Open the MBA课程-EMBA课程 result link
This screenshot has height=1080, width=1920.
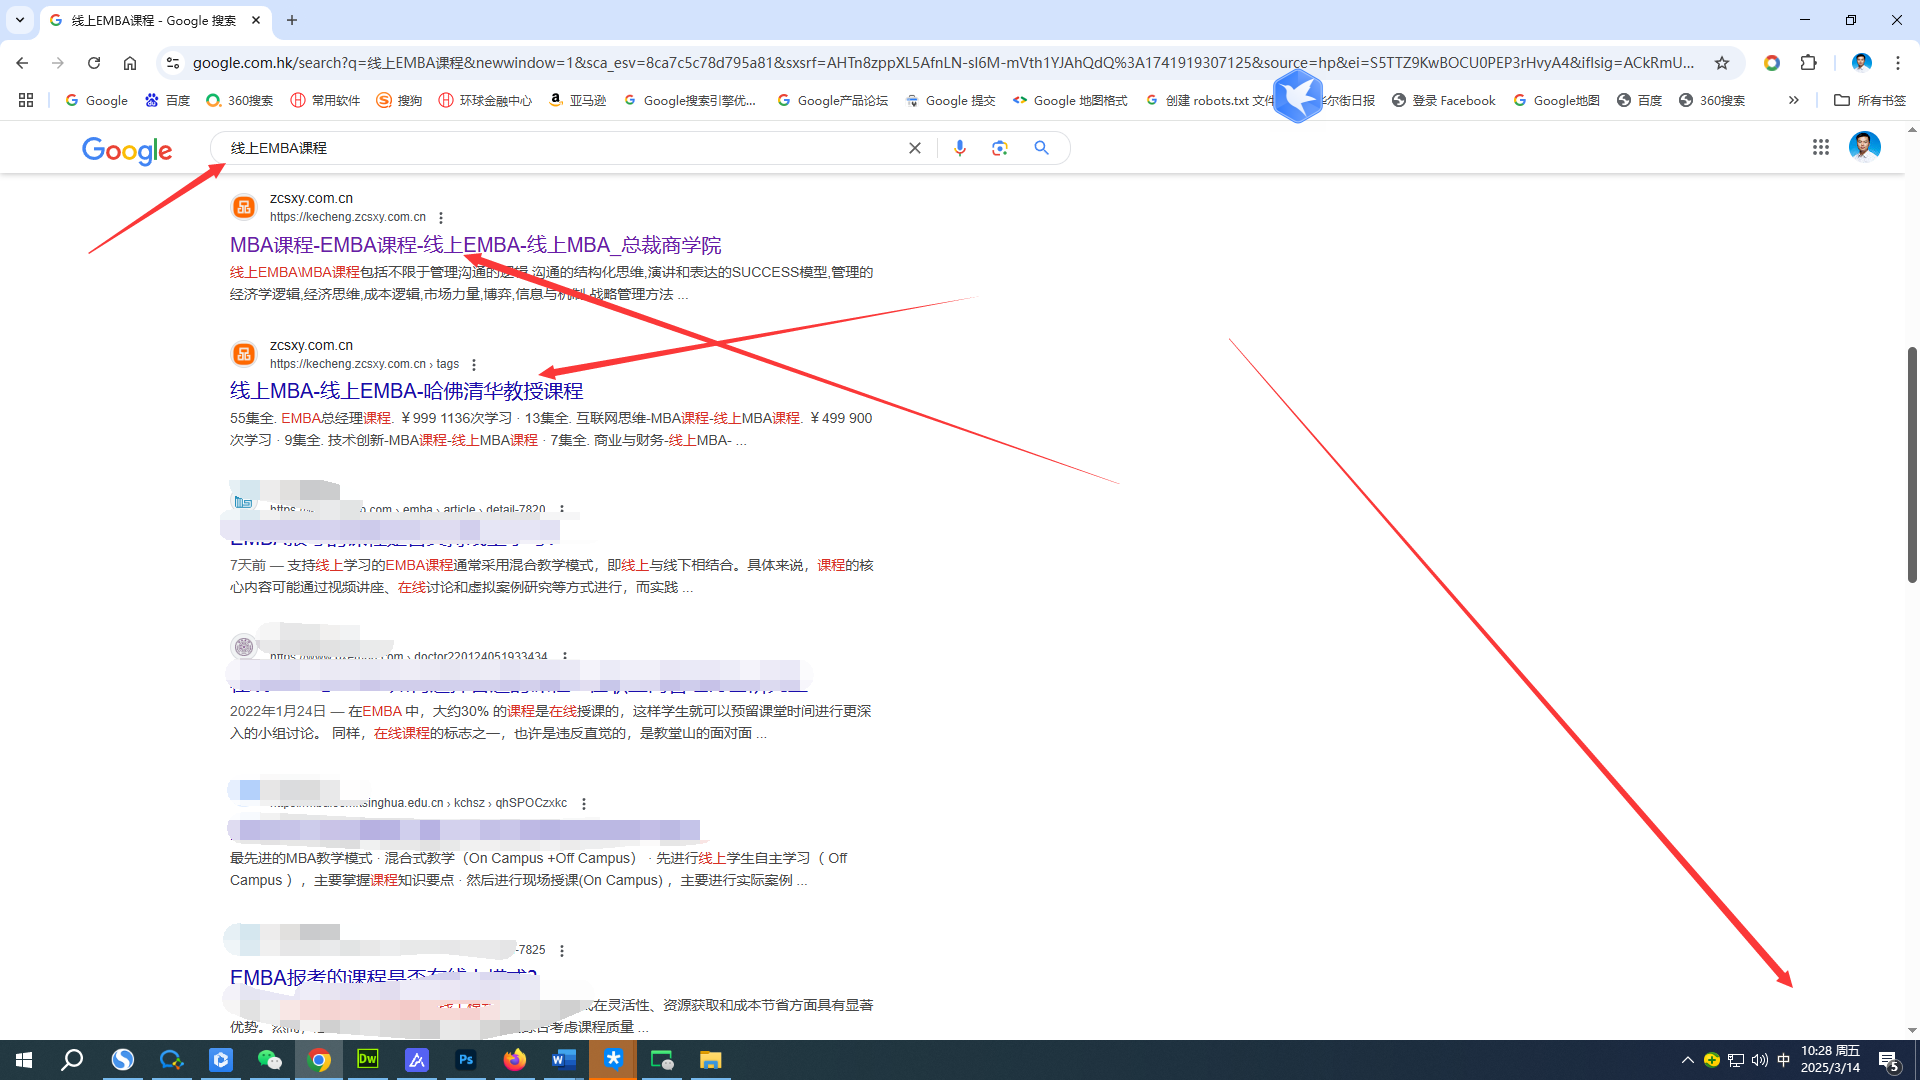(475, 244)
